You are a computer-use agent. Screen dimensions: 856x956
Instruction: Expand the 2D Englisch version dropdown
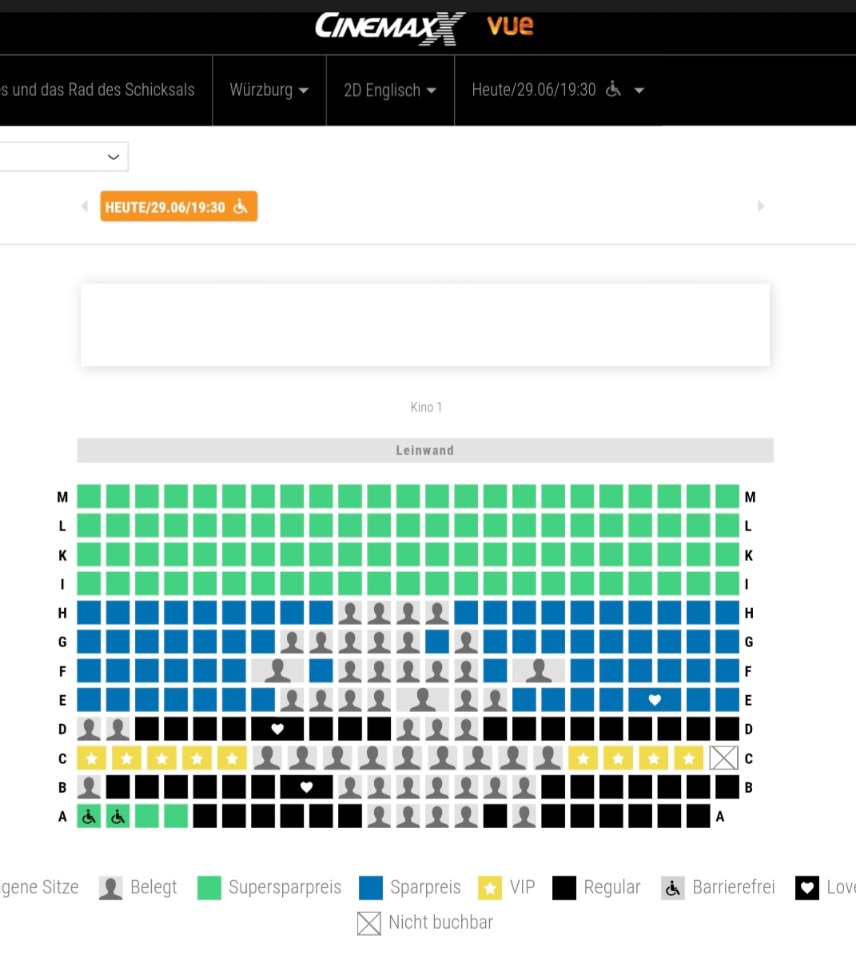pos(390,90)
